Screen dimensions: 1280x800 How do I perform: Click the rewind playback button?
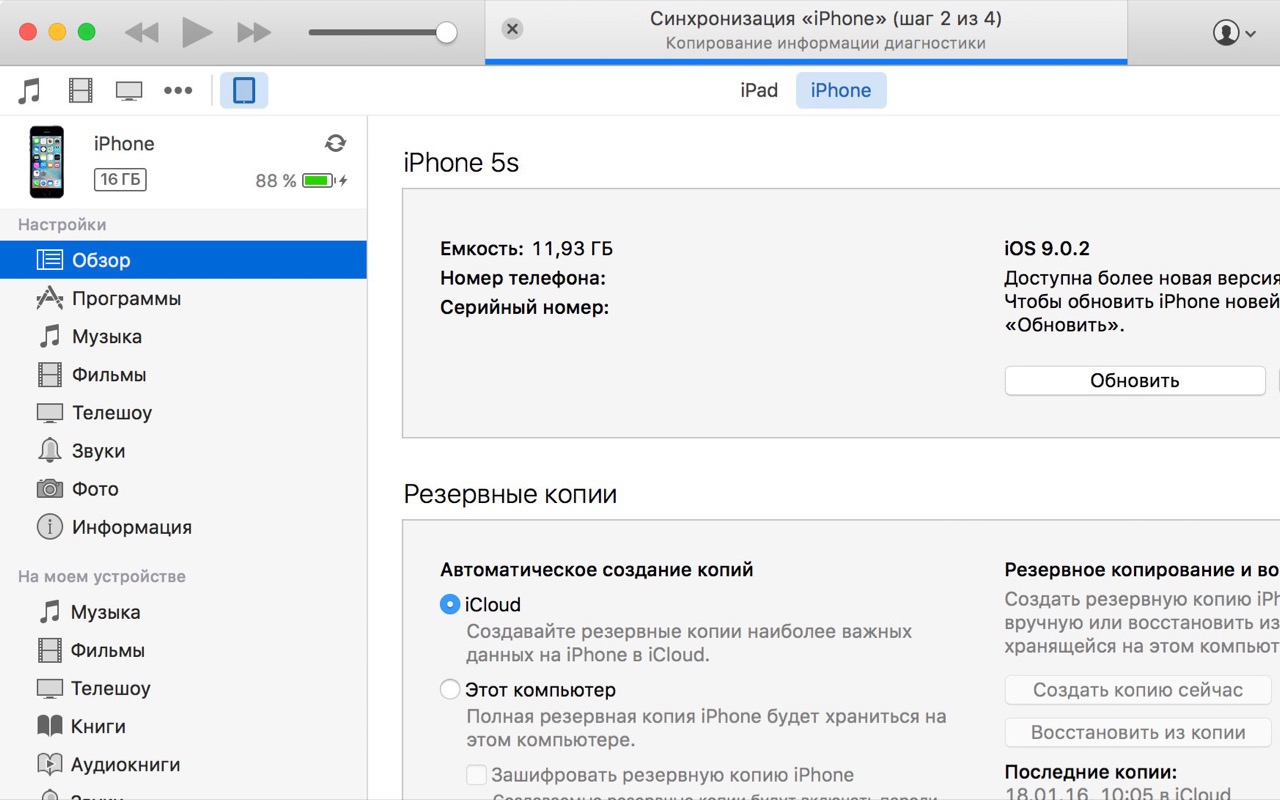[x=141, y=32]
